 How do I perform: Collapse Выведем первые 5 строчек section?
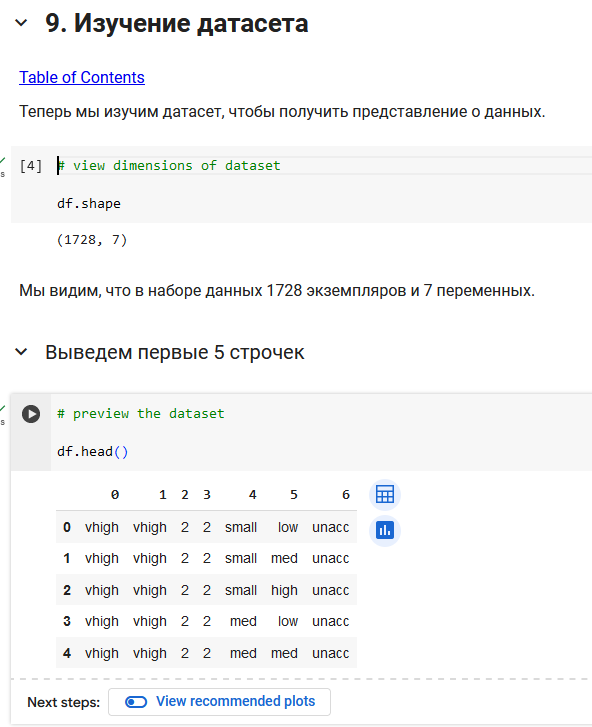coord(21,352)
